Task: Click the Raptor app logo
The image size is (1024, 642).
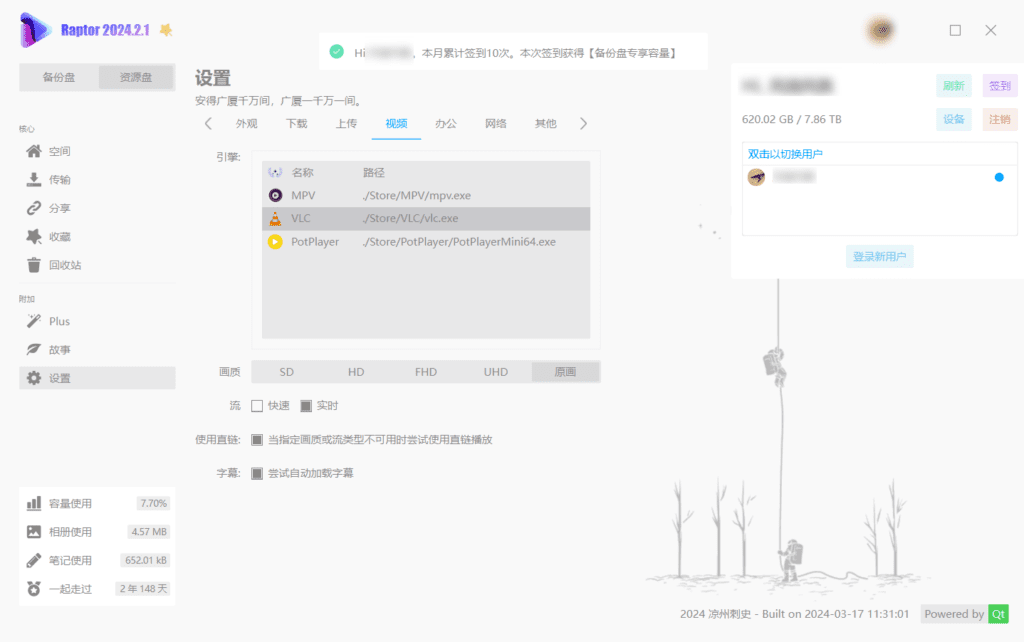Action: click(35, 30)
